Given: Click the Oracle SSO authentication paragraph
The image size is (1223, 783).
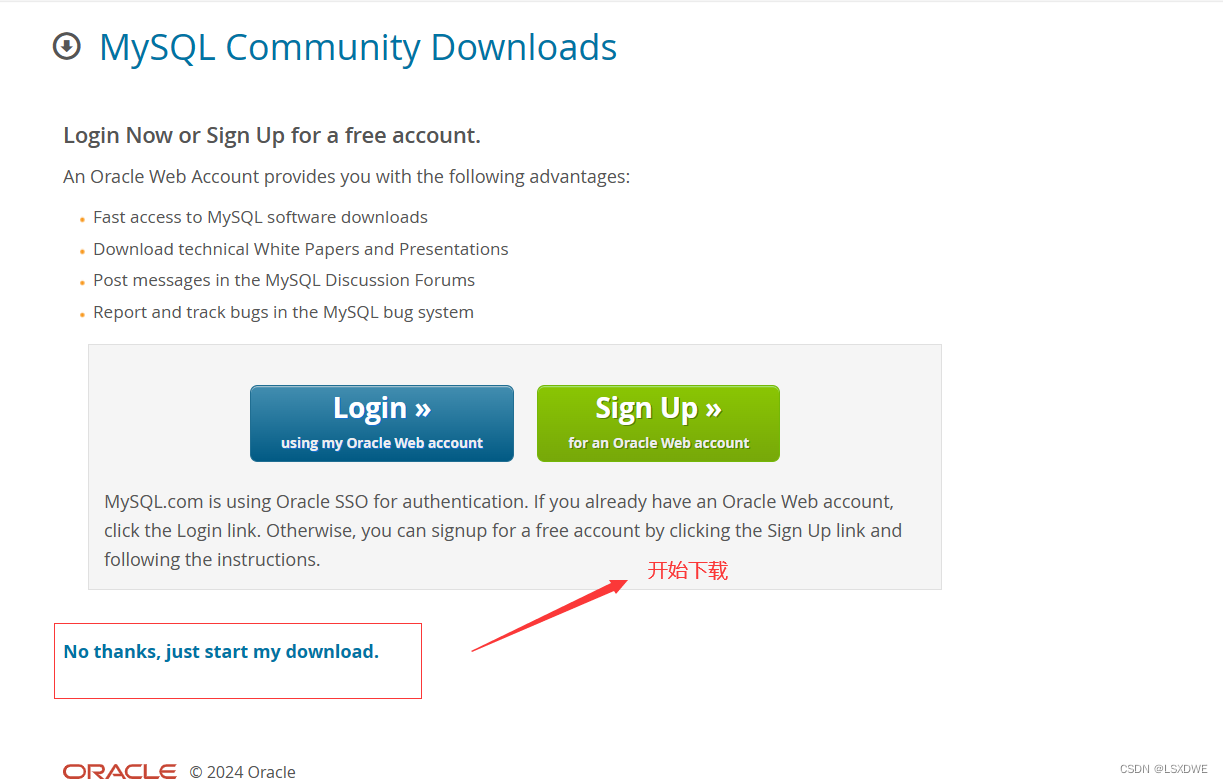Looking at the screenshot, I should click(x=503, y=530).
